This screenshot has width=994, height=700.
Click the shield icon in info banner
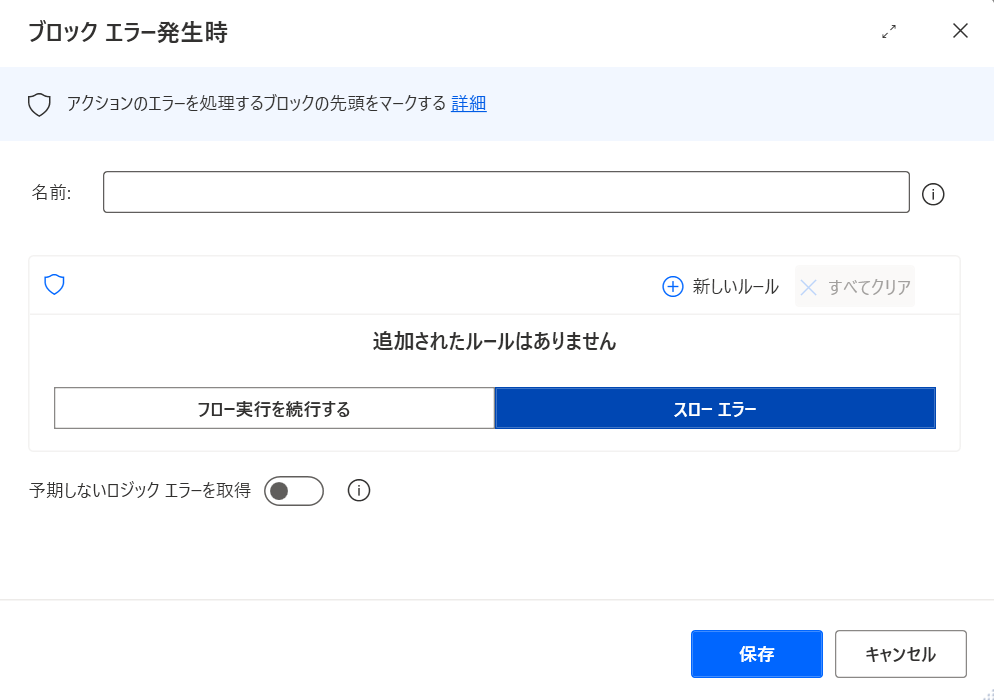point(39,105)
